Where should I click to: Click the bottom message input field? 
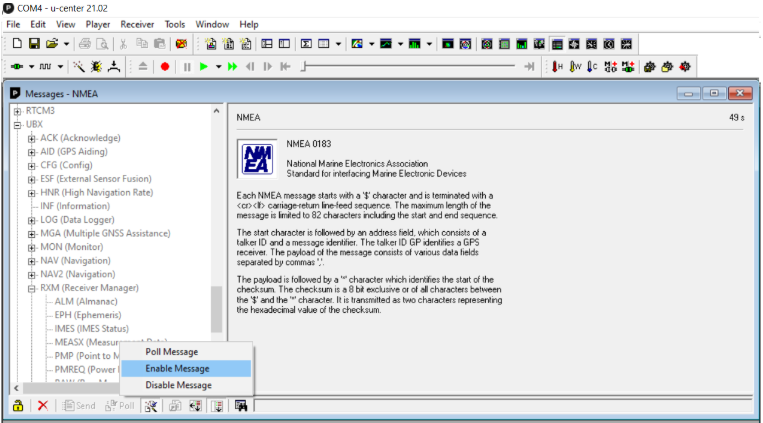[503, 405]
